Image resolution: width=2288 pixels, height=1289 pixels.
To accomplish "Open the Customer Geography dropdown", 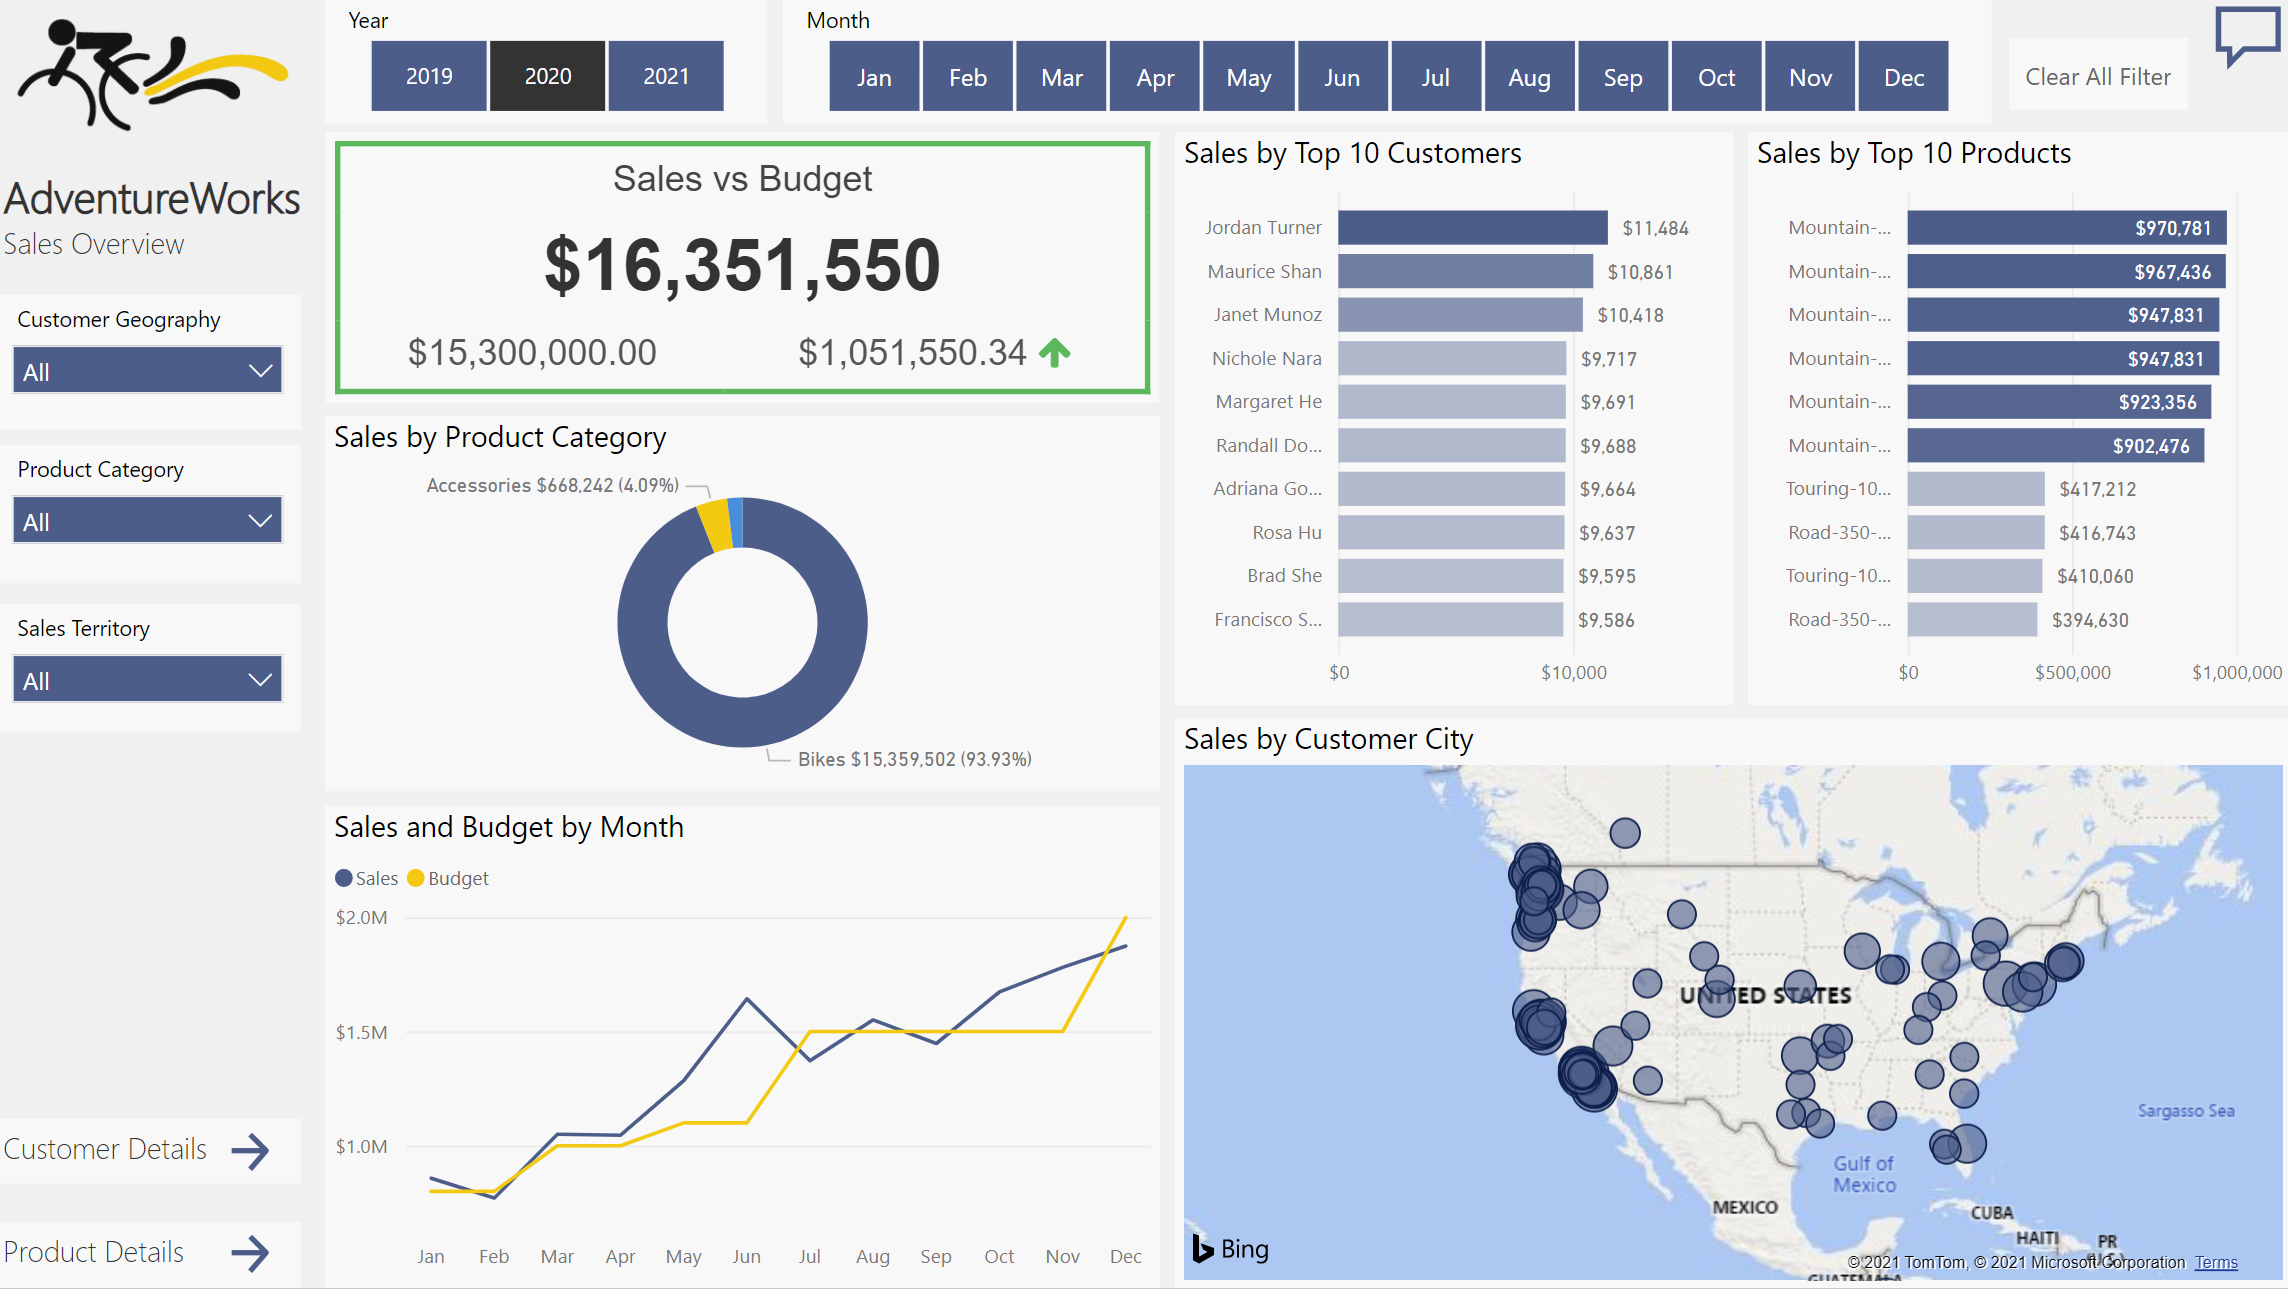I will point(147,371).
